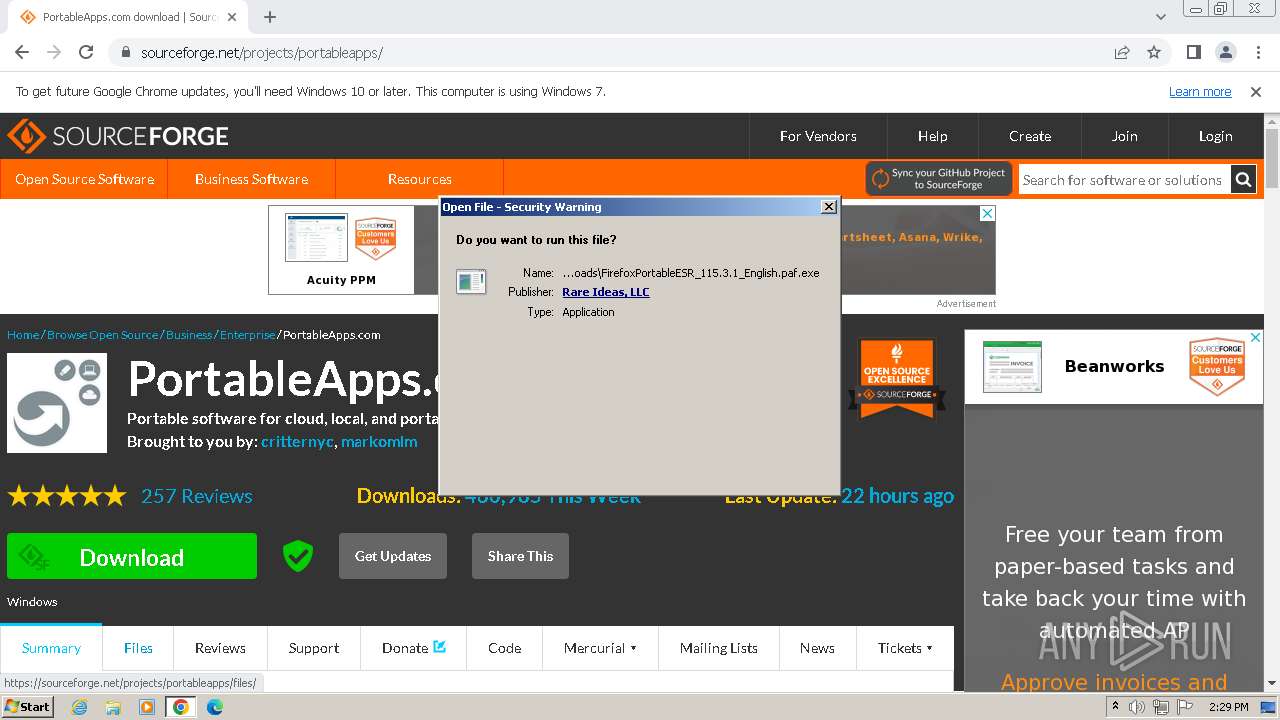Image resolution: width=1280 pixels, height=720 pixels.
Task: Close the Acuity PPM banner ad
Action: [x=987, y=214]
